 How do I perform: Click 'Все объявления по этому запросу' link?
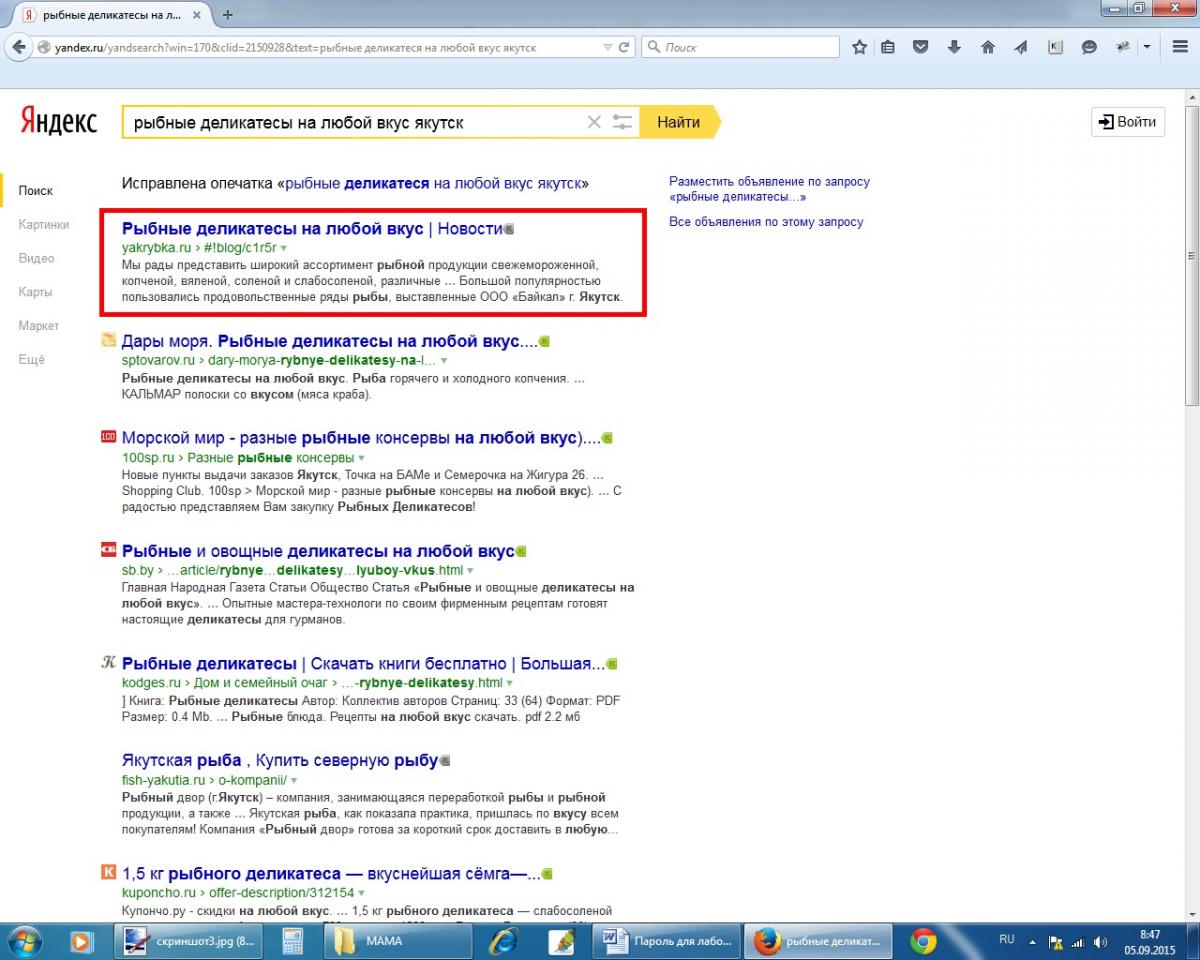pos(766,222)
